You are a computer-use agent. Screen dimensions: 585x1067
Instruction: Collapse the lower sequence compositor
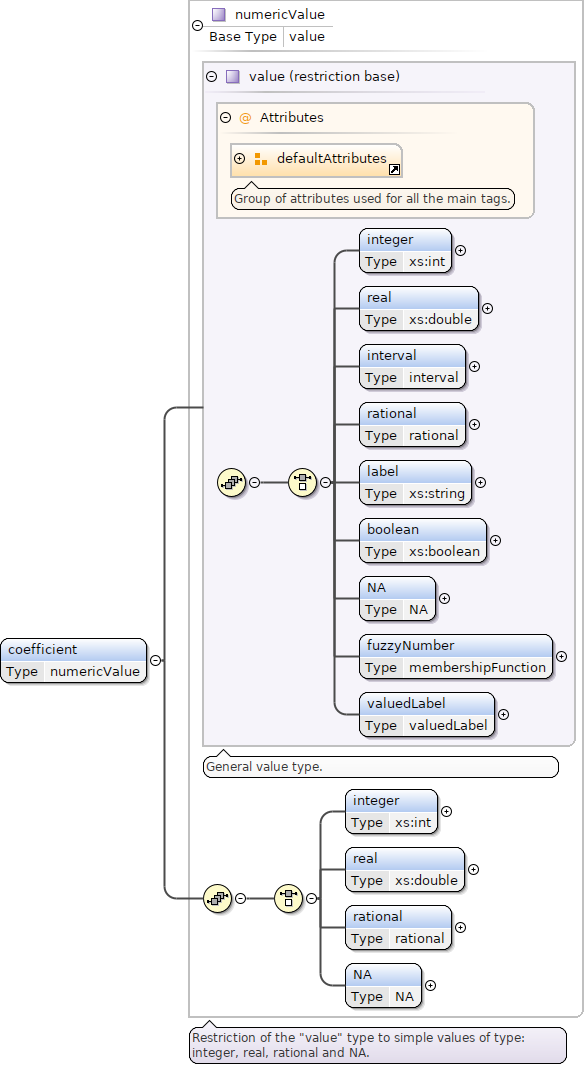click(x=240, y=898)
